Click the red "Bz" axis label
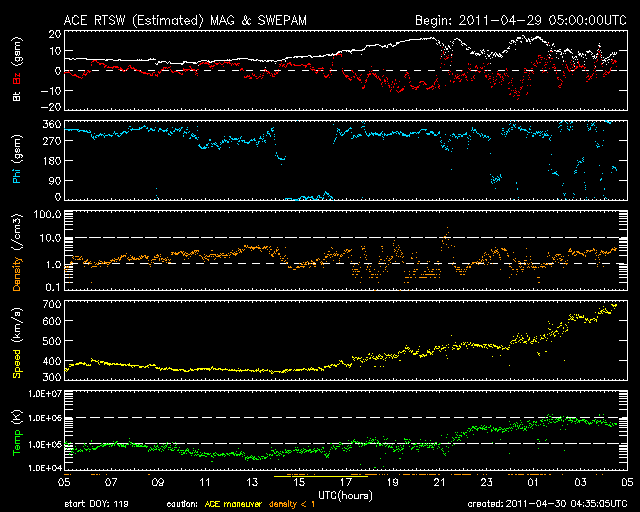This screenshot has width=640, height=512. pyautogui.click(x=17, y=79)
